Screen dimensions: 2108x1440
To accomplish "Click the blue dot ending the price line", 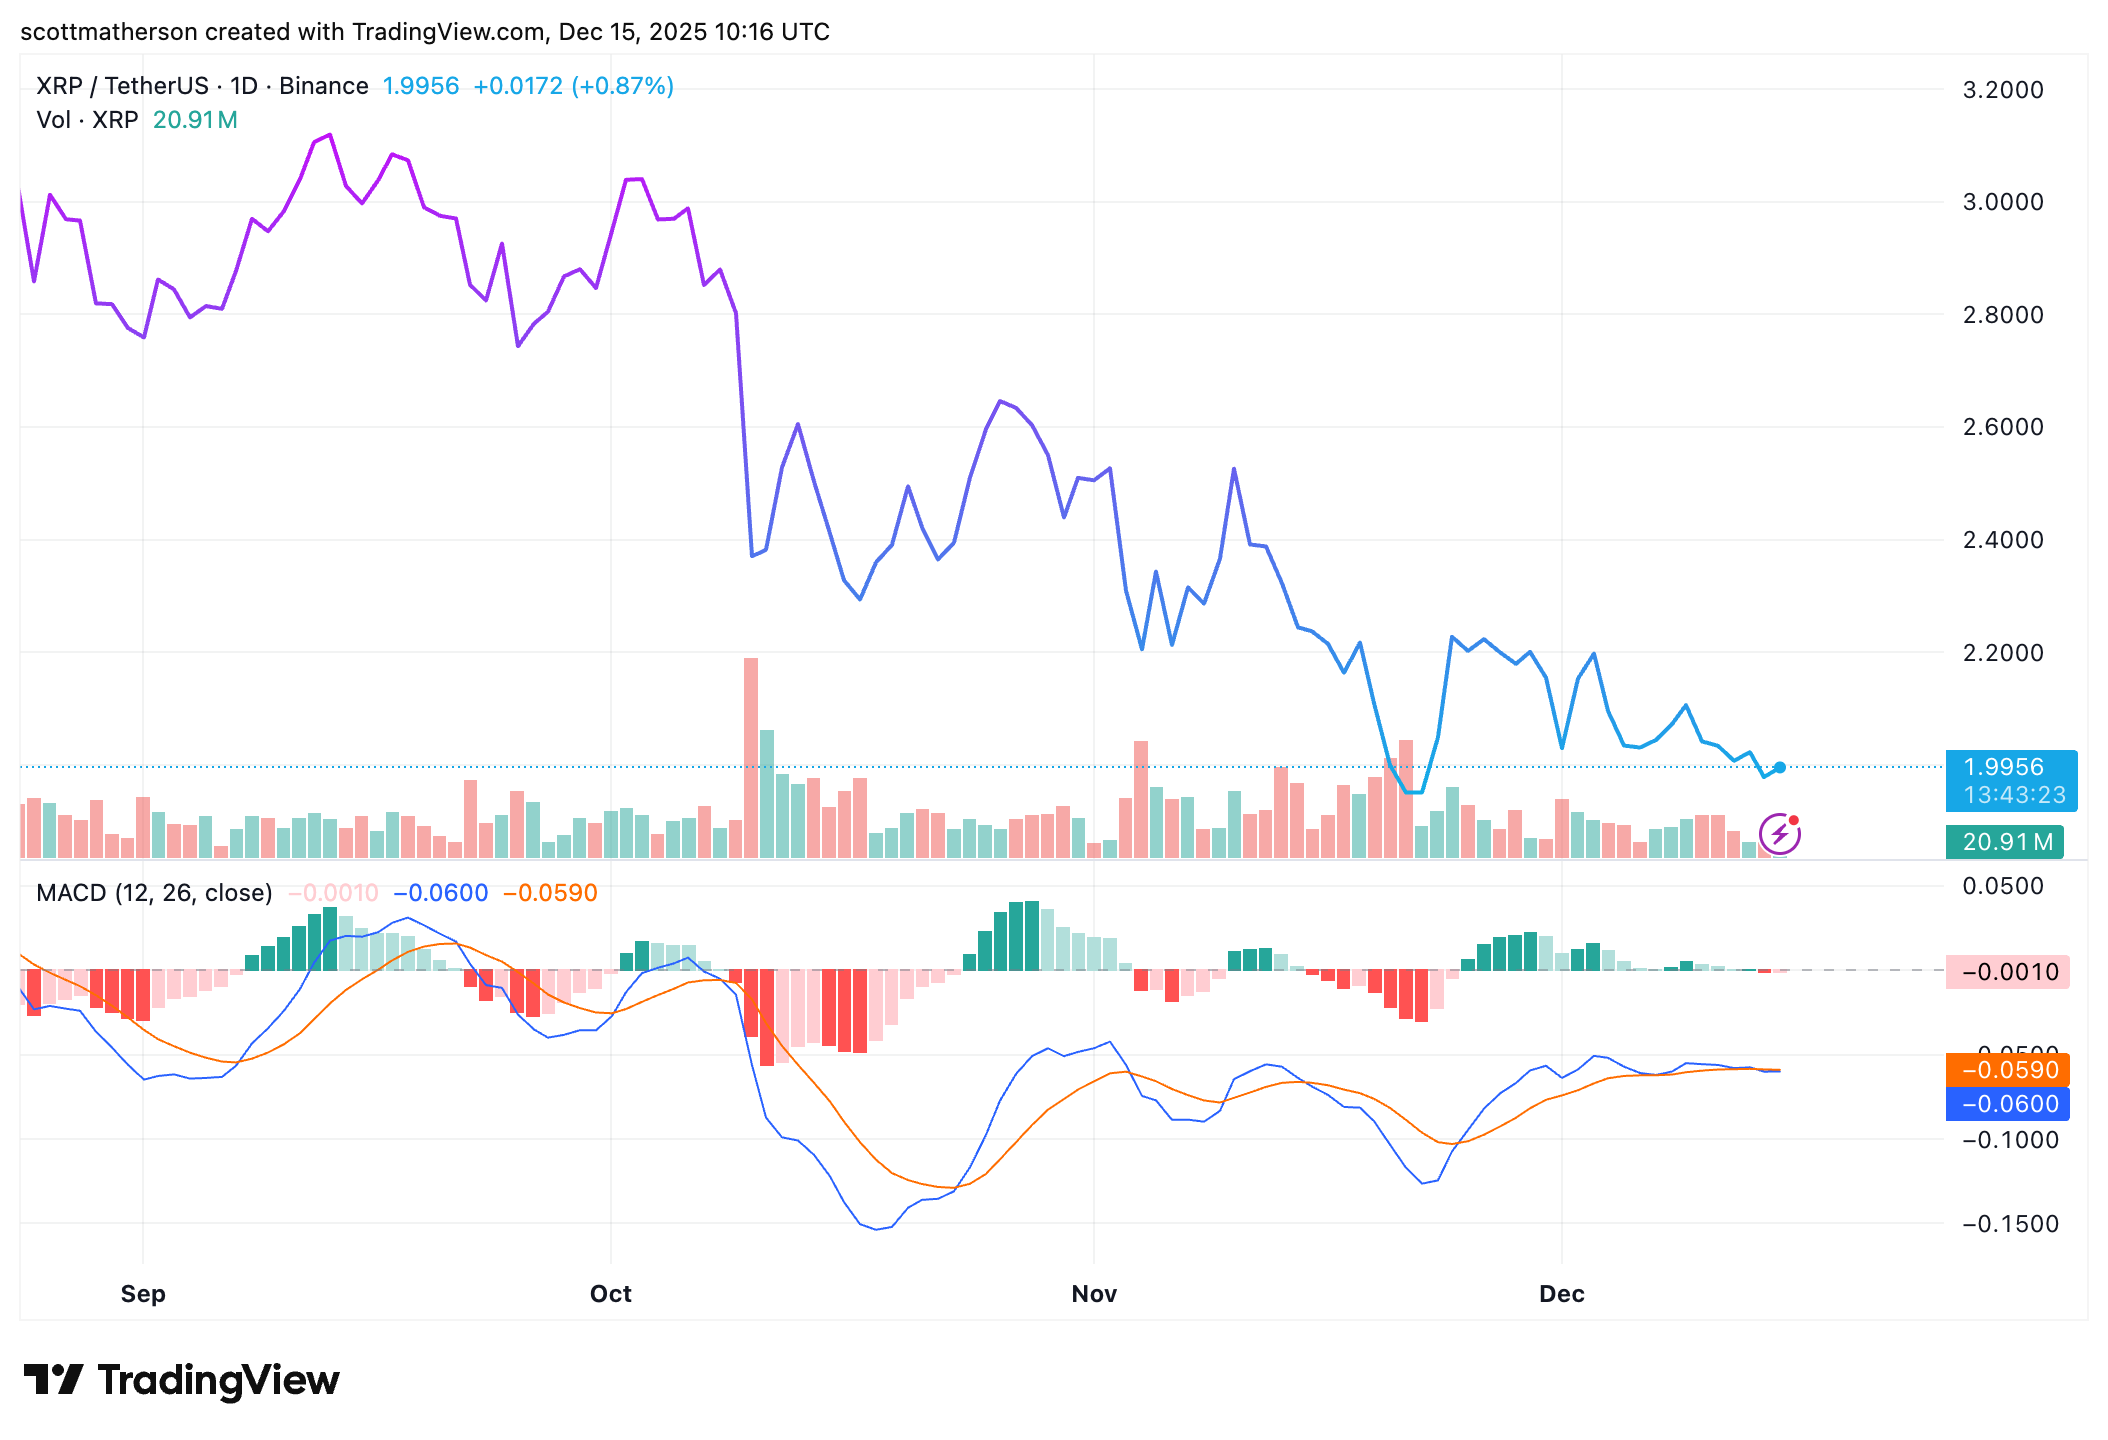I will pos(1780,767).
